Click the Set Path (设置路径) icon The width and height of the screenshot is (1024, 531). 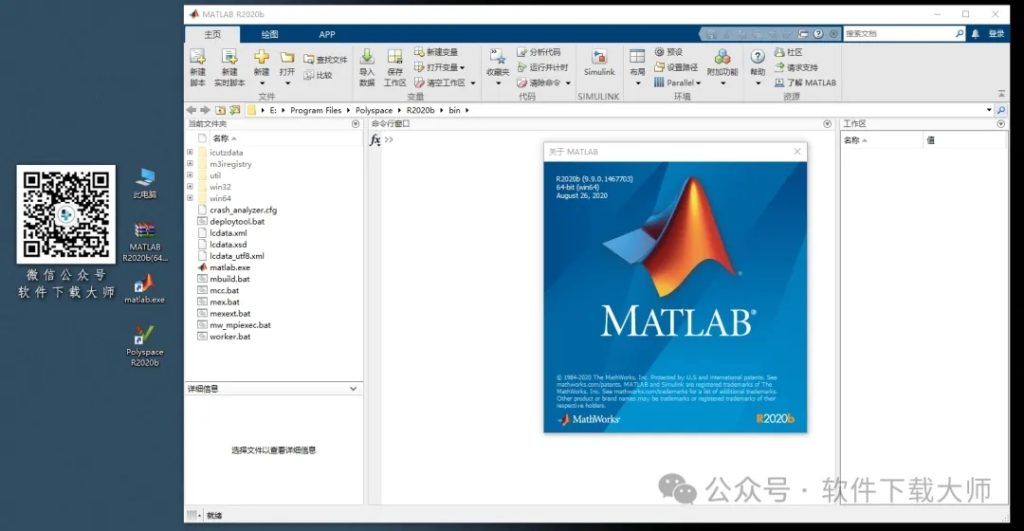point(659,67)
